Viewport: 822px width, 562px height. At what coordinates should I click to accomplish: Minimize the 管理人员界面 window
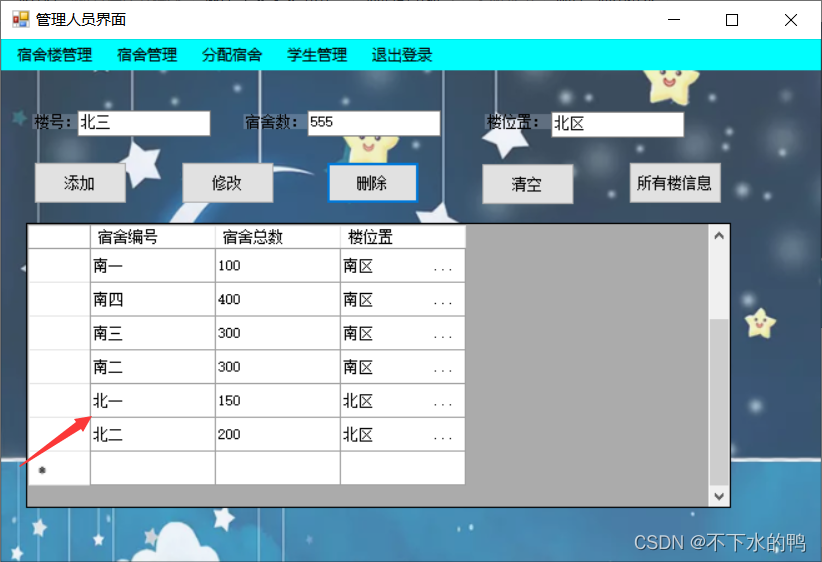674,19
